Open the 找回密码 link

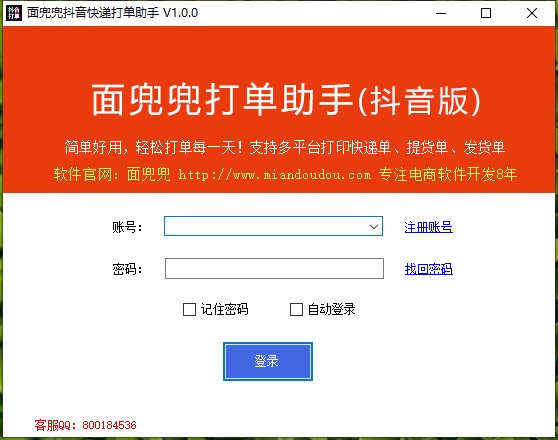click(x=428, y=269)
